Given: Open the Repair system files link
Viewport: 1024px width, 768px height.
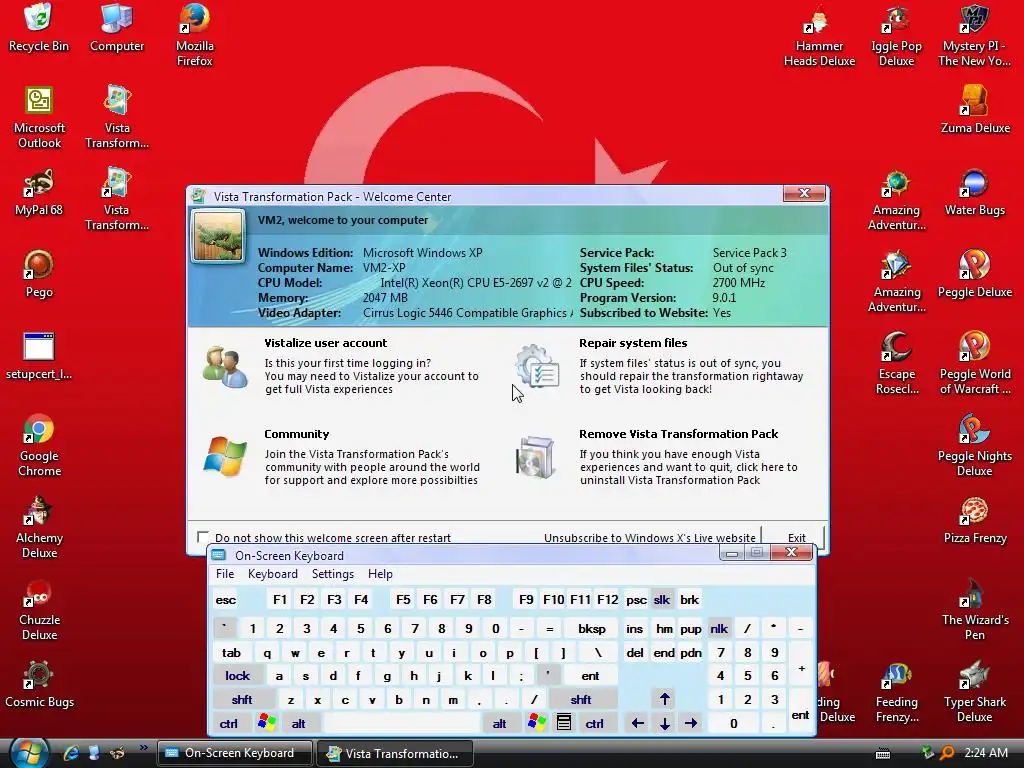Looking at the screenshot, I should coord(633,343).
